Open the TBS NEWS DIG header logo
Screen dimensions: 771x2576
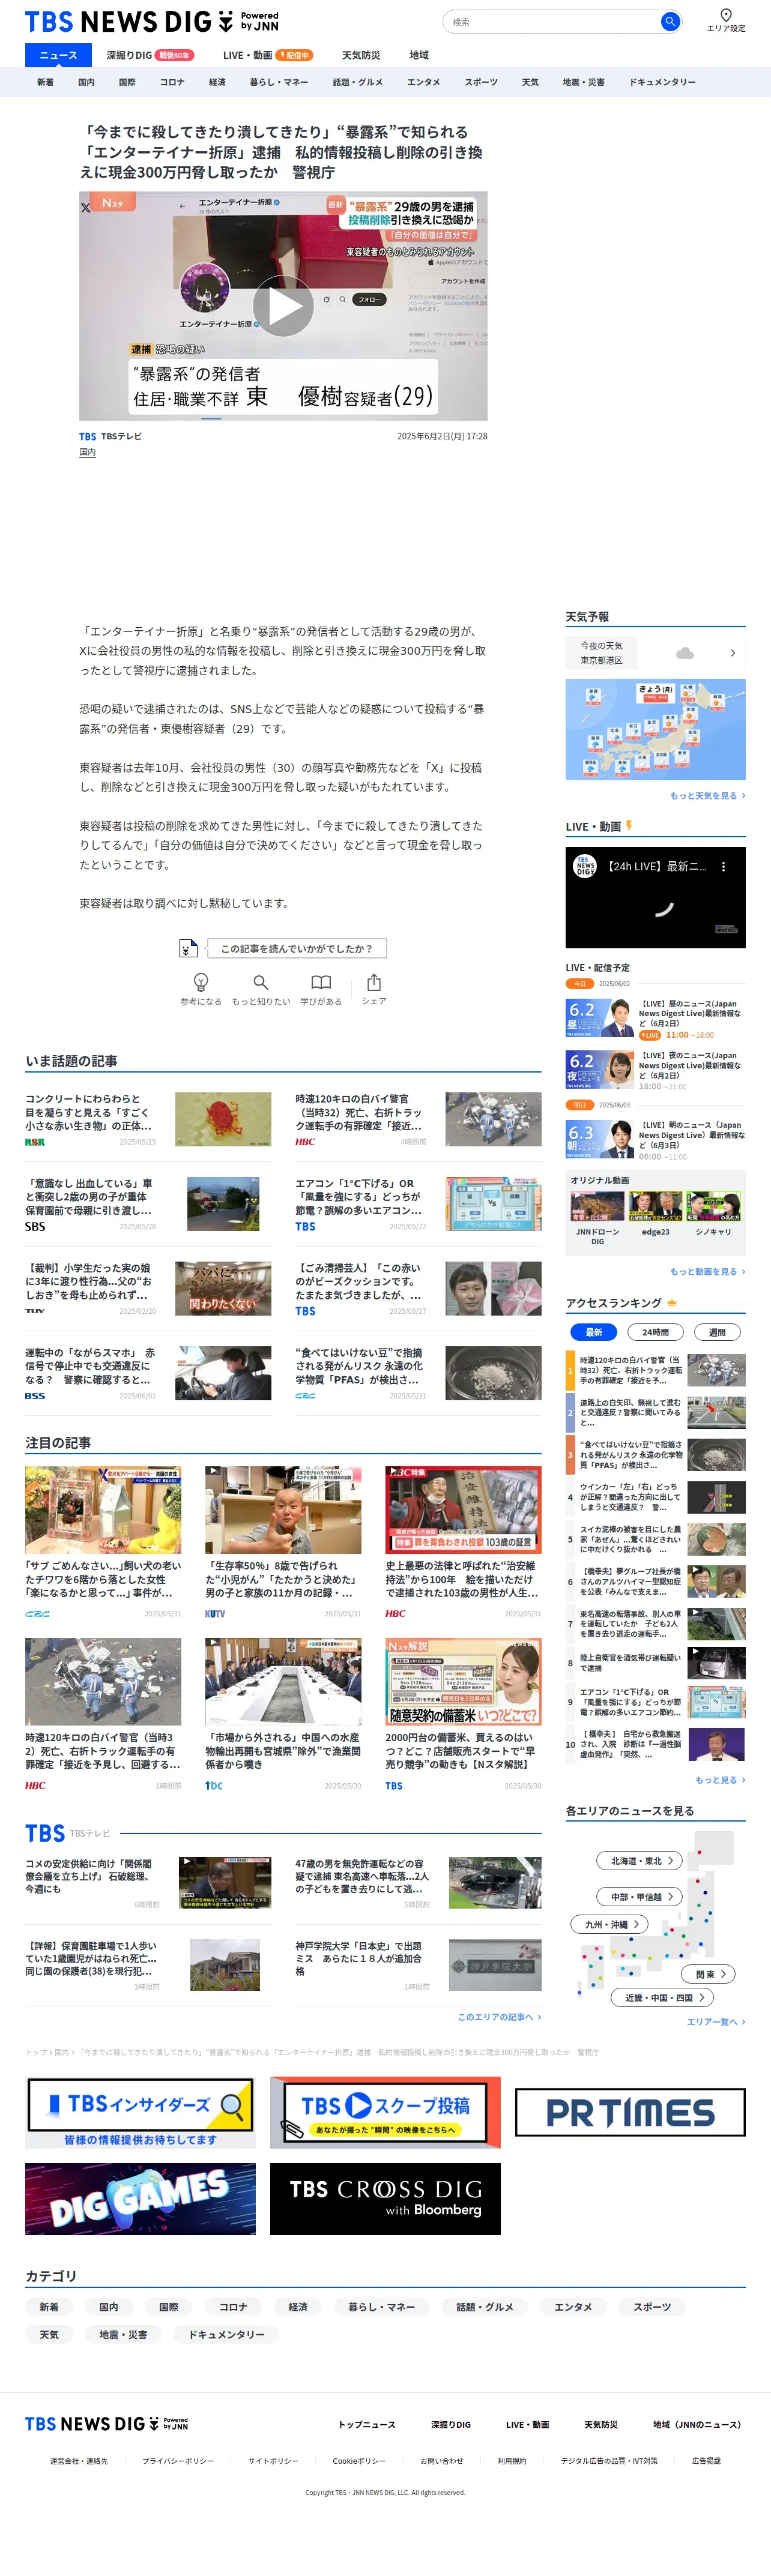coord(152,21)
